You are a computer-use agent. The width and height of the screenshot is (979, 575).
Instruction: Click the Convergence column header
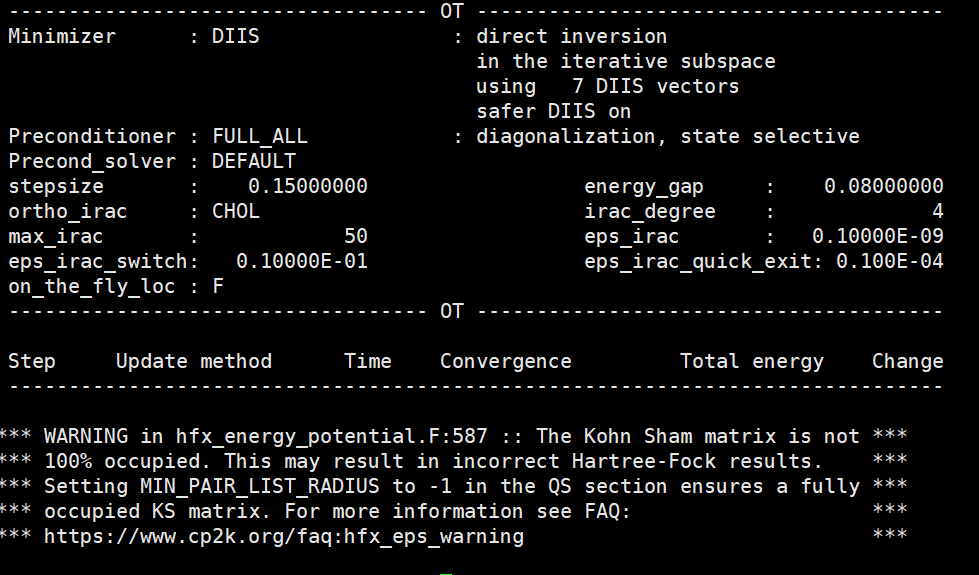pyautogui.click(x=505, y=362)
